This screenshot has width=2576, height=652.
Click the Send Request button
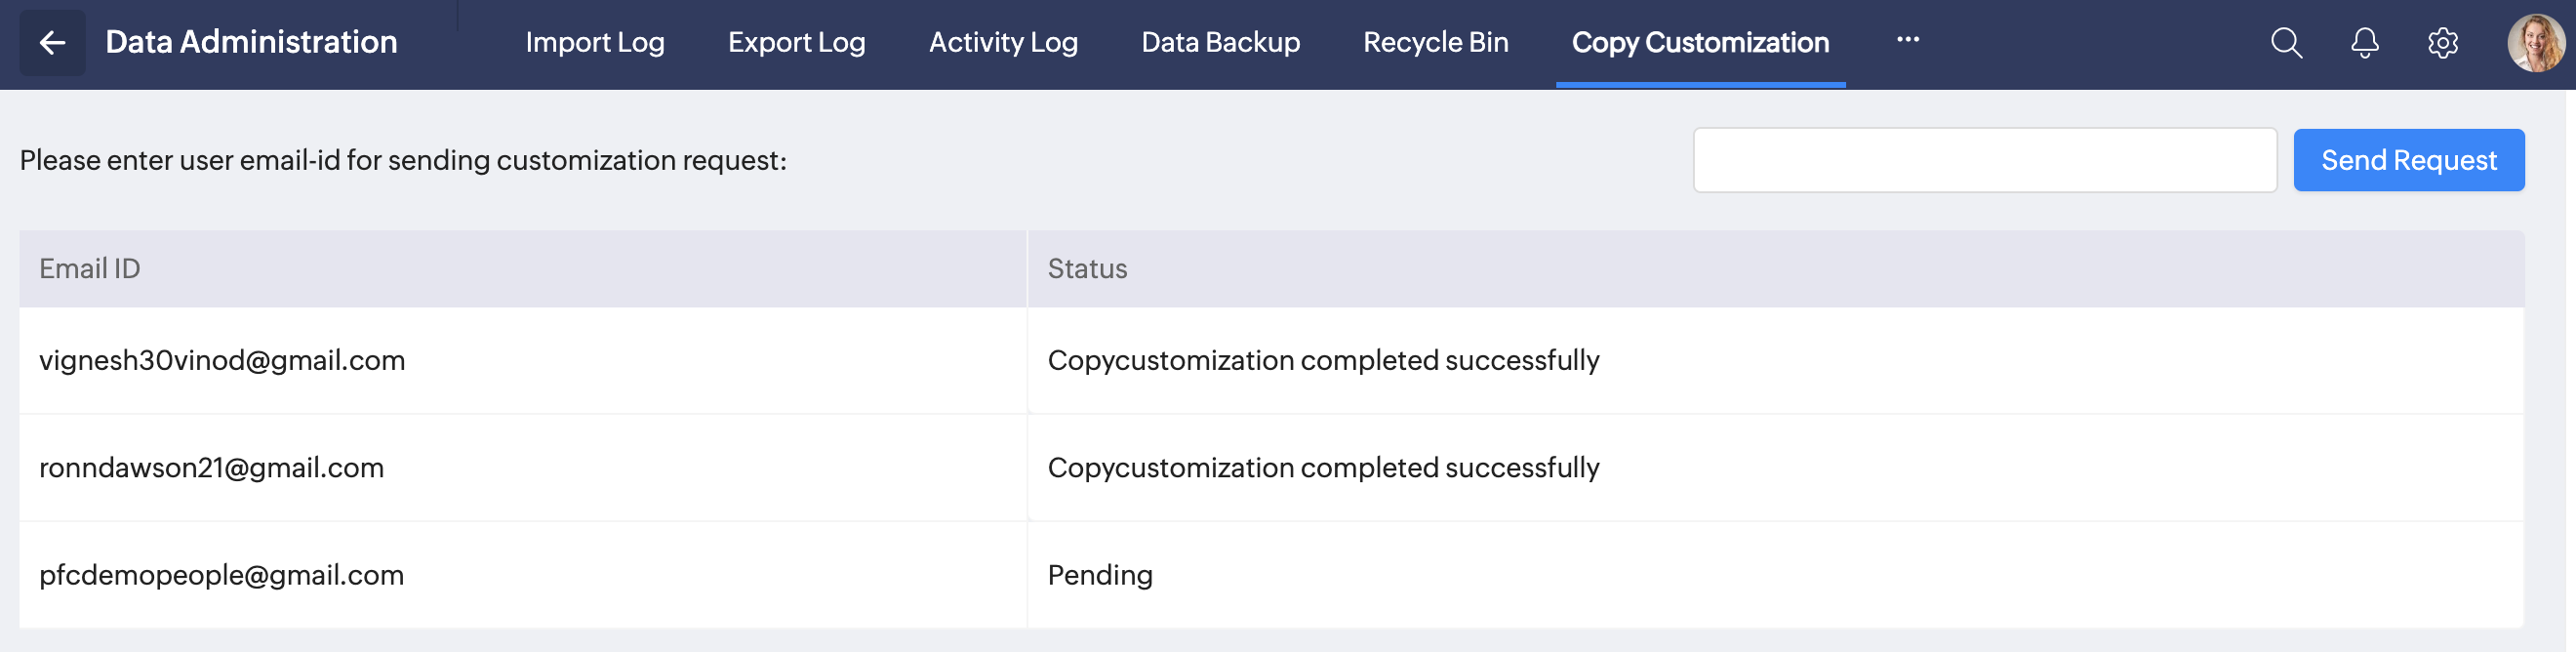(2408, 160)
